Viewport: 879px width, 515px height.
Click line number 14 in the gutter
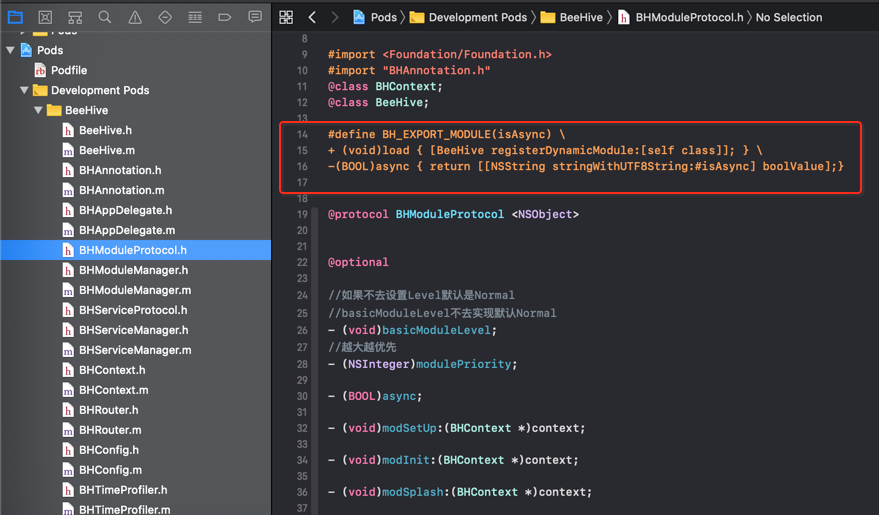click(302, 134)
